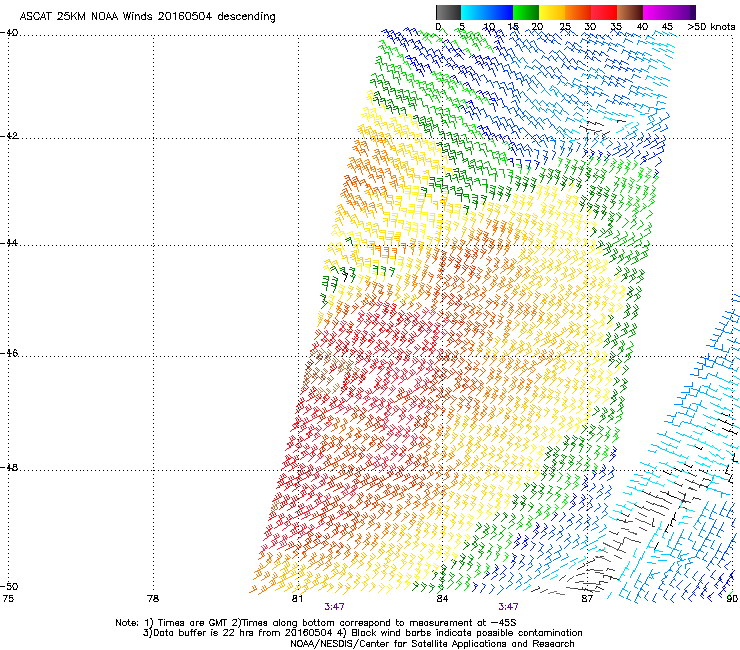Select the brown 35-40 knots legend swatch
Screen dimensions: 740x650
[630, 12]
